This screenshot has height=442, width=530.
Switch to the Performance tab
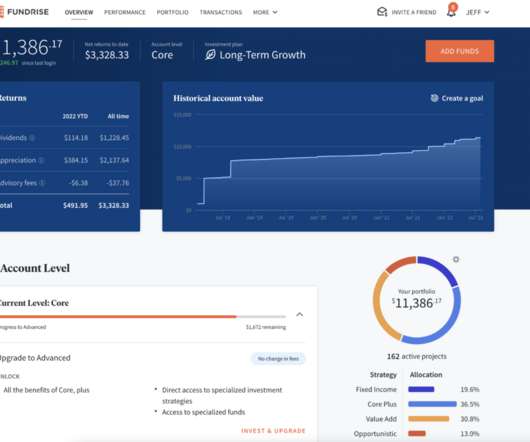coord(125,12)
